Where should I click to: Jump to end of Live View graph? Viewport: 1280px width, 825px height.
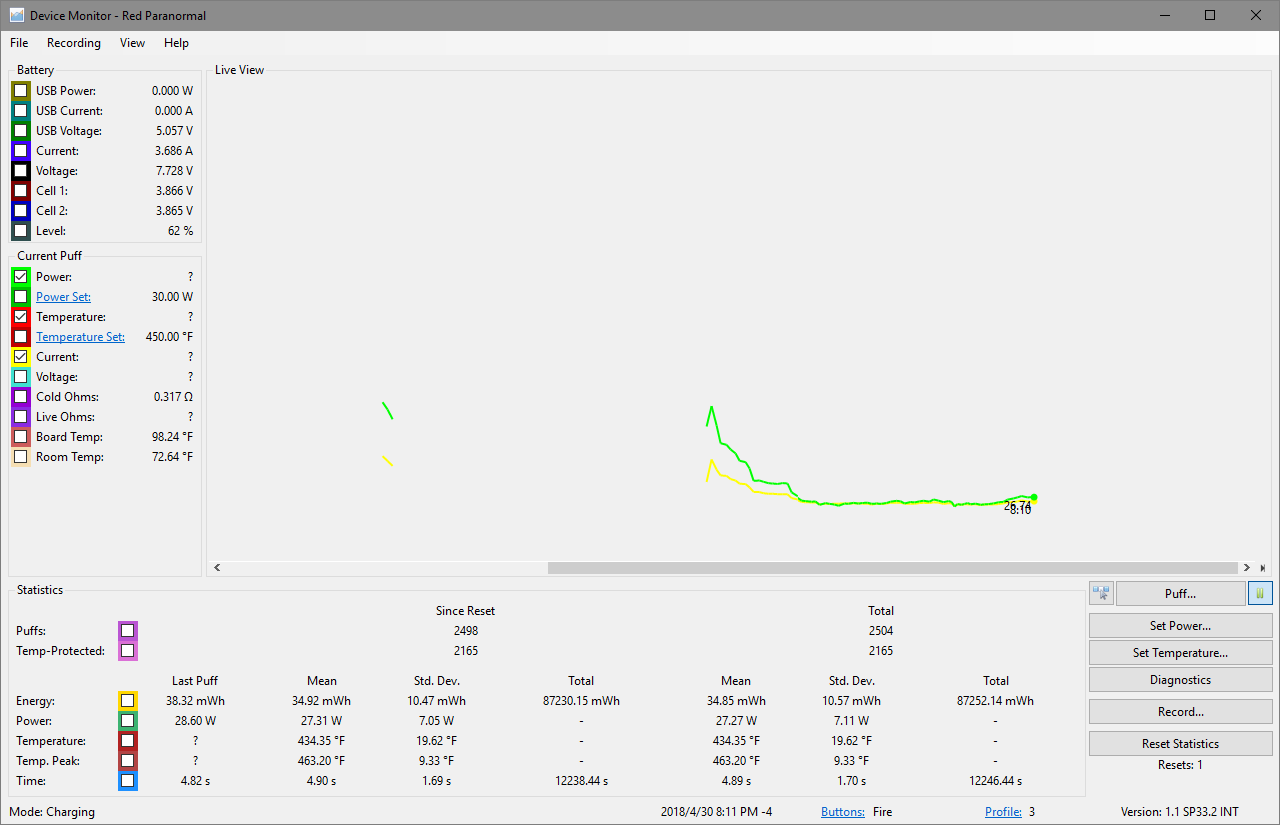[x=1262, y=568]
